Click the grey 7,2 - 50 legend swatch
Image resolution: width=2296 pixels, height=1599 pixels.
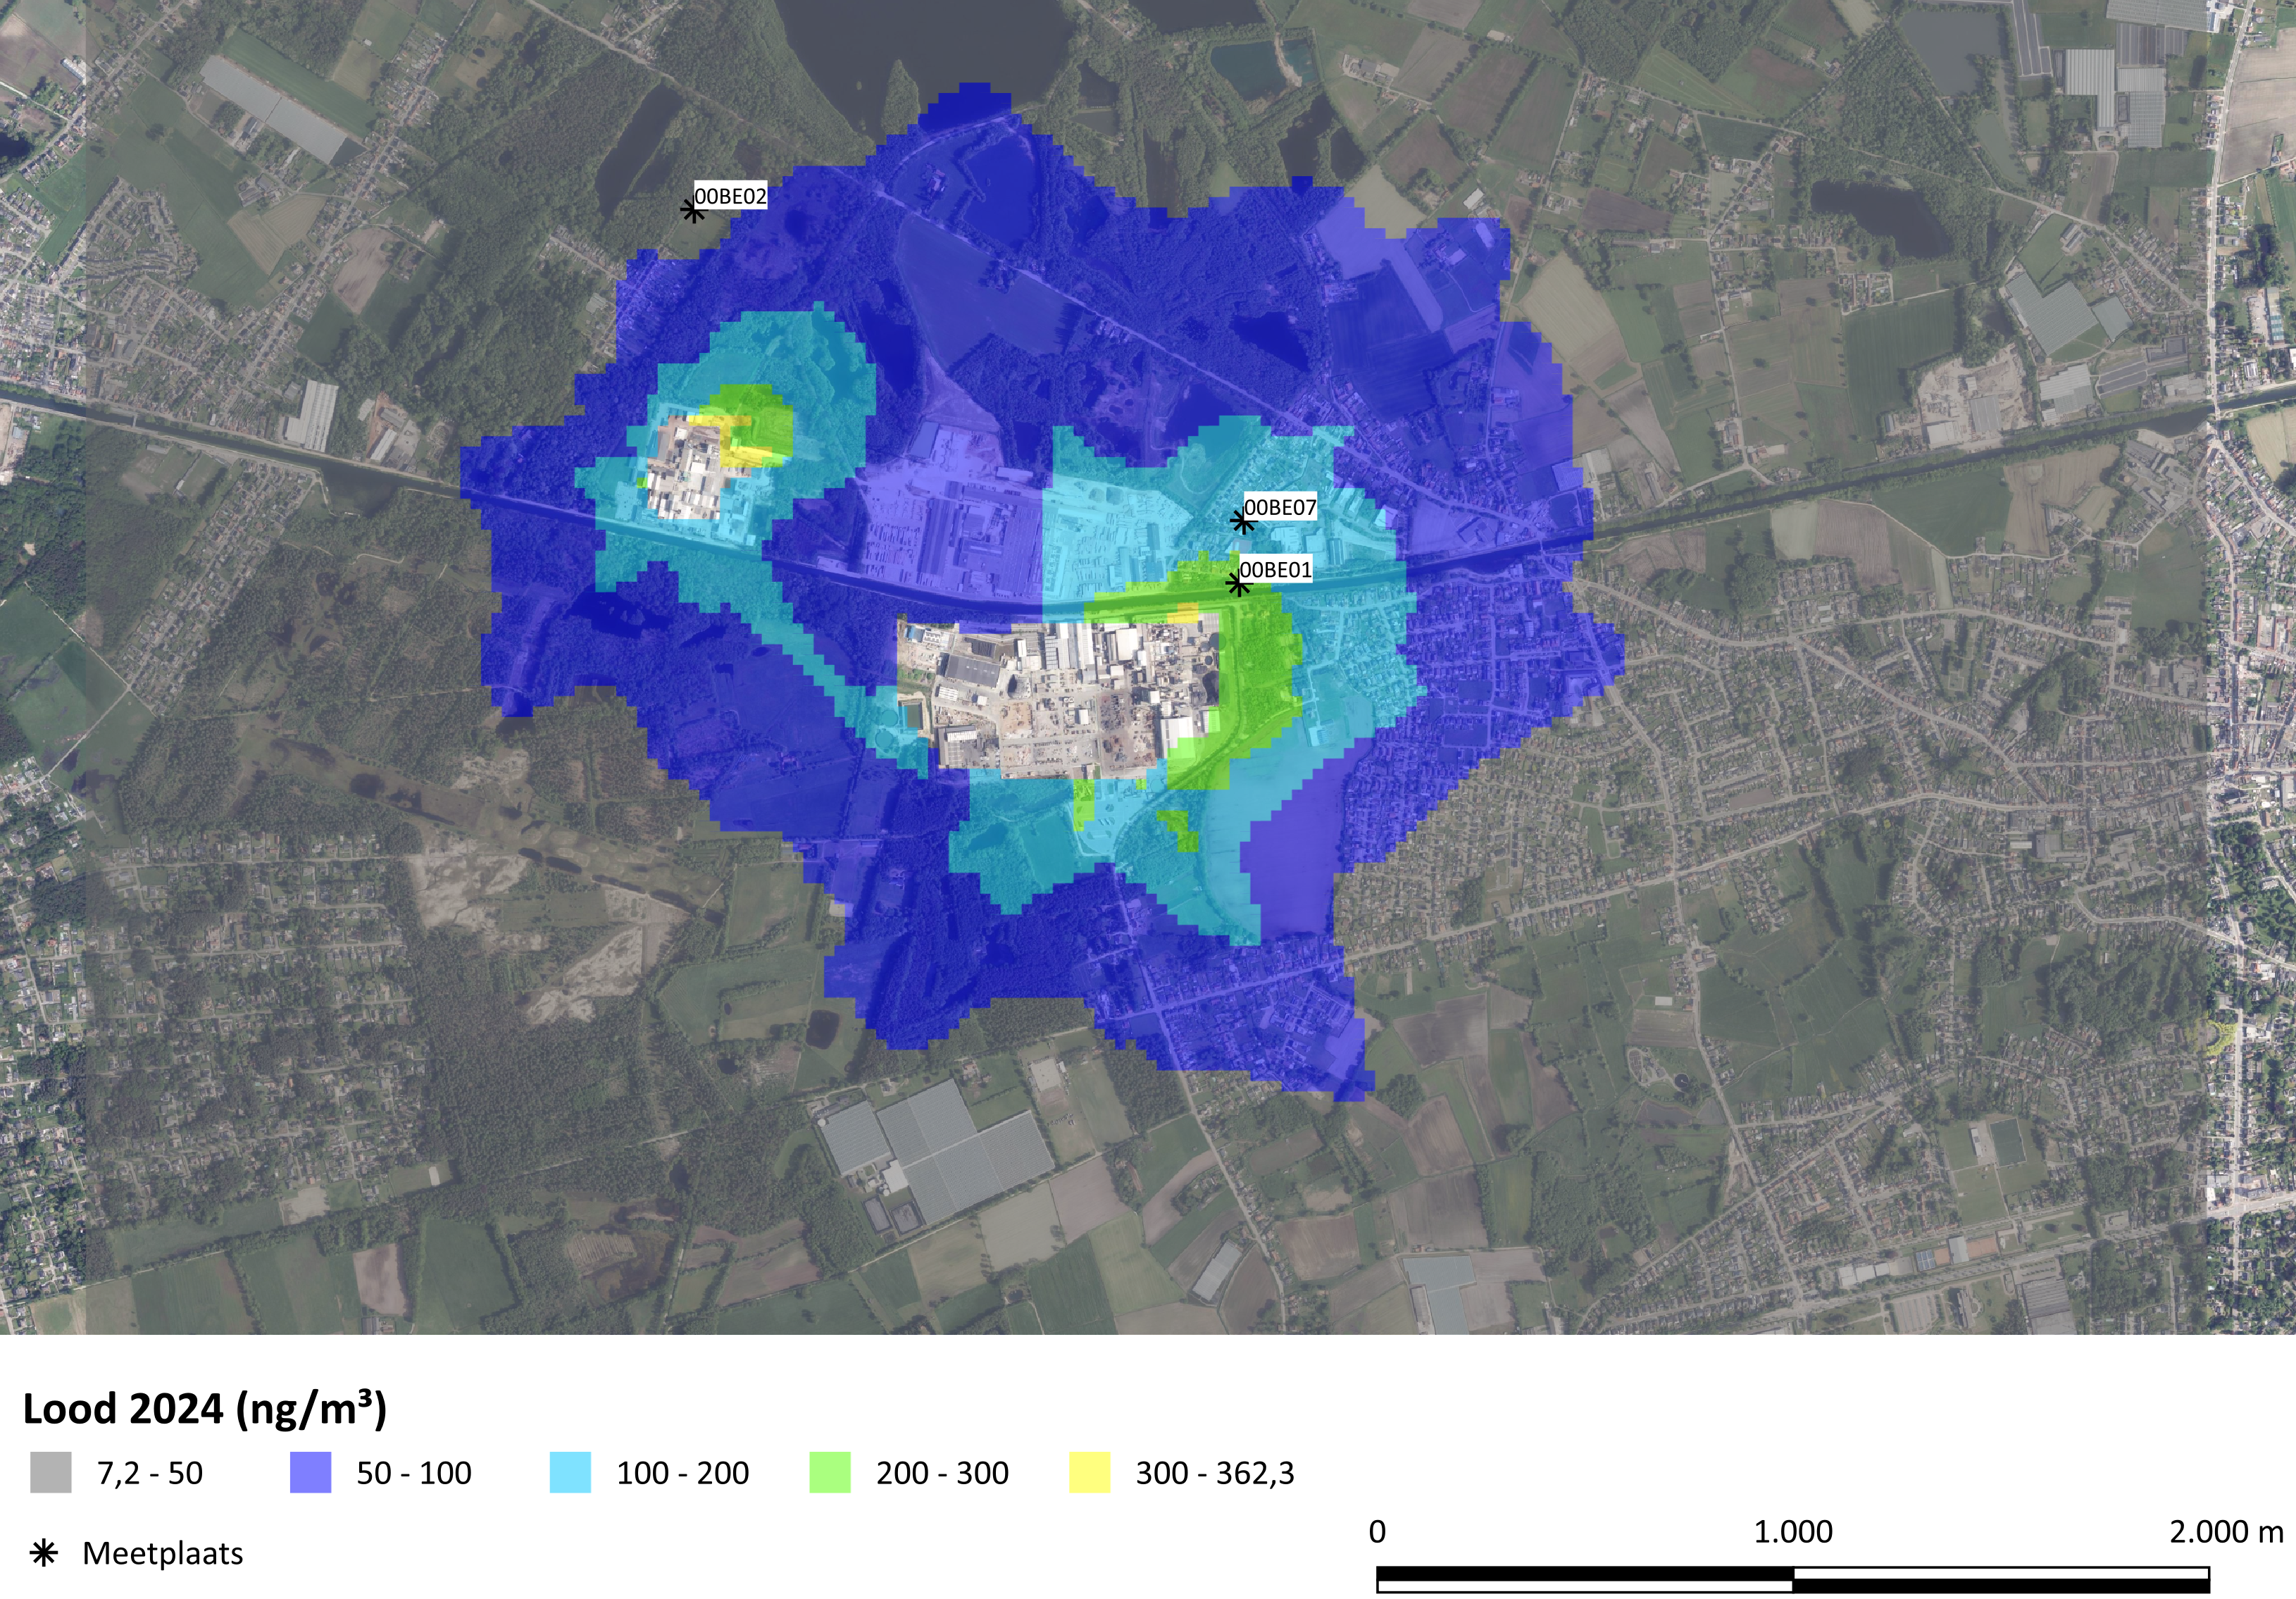pos(51,1472)
